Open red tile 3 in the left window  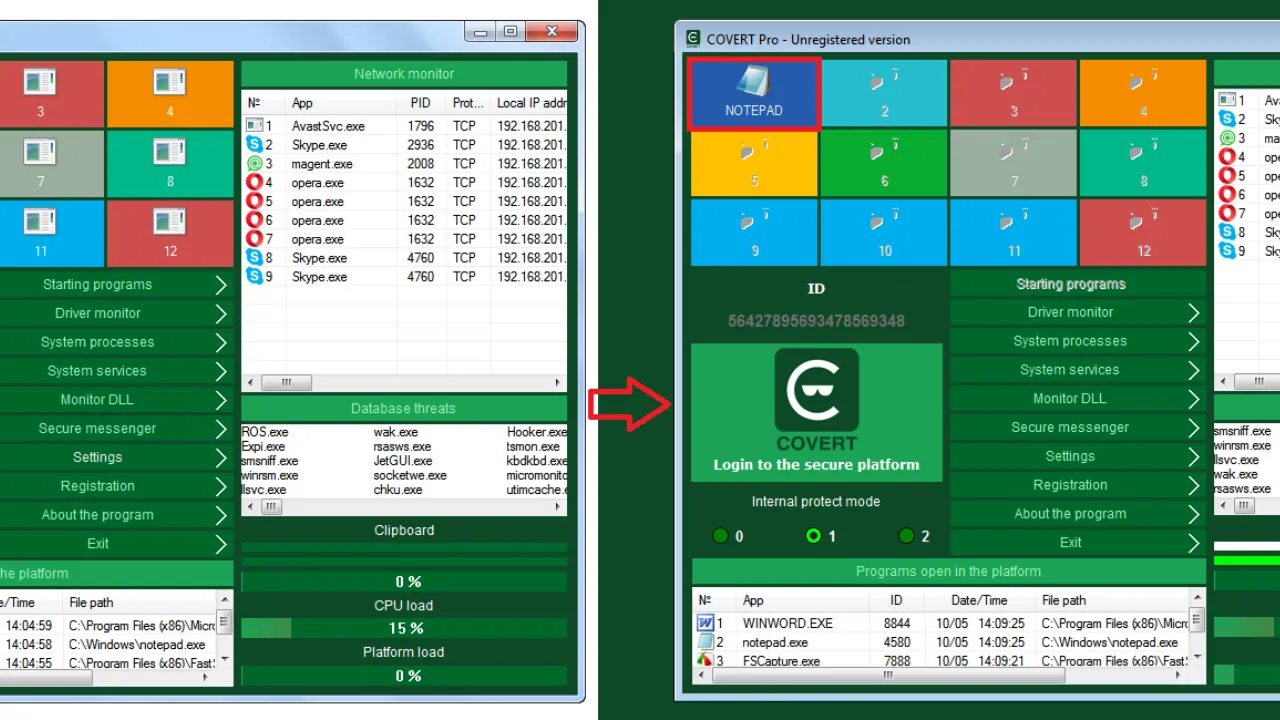51,94
